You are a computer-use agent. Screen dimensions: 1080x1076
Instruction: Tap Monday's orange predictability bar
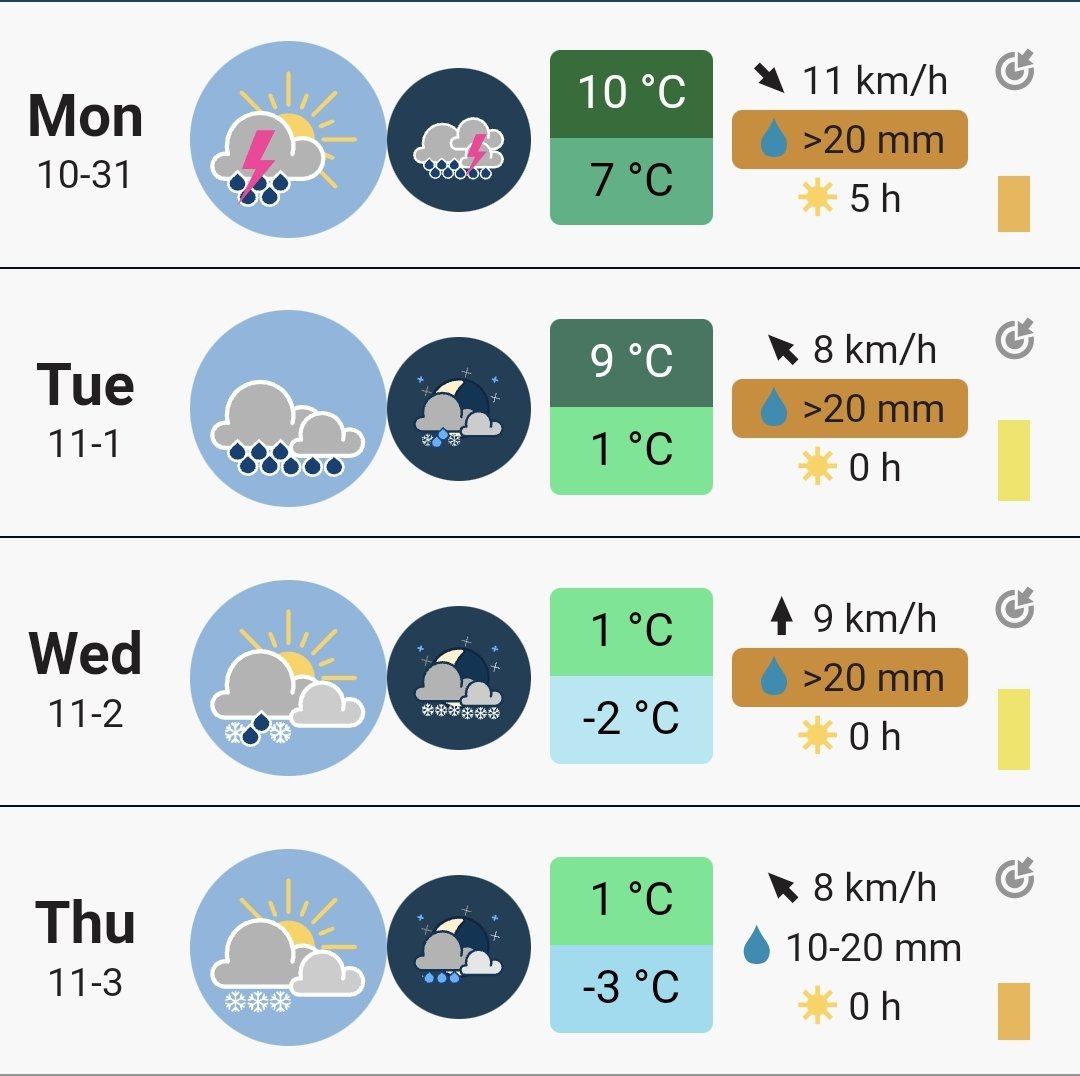(x=1014, y=204)
